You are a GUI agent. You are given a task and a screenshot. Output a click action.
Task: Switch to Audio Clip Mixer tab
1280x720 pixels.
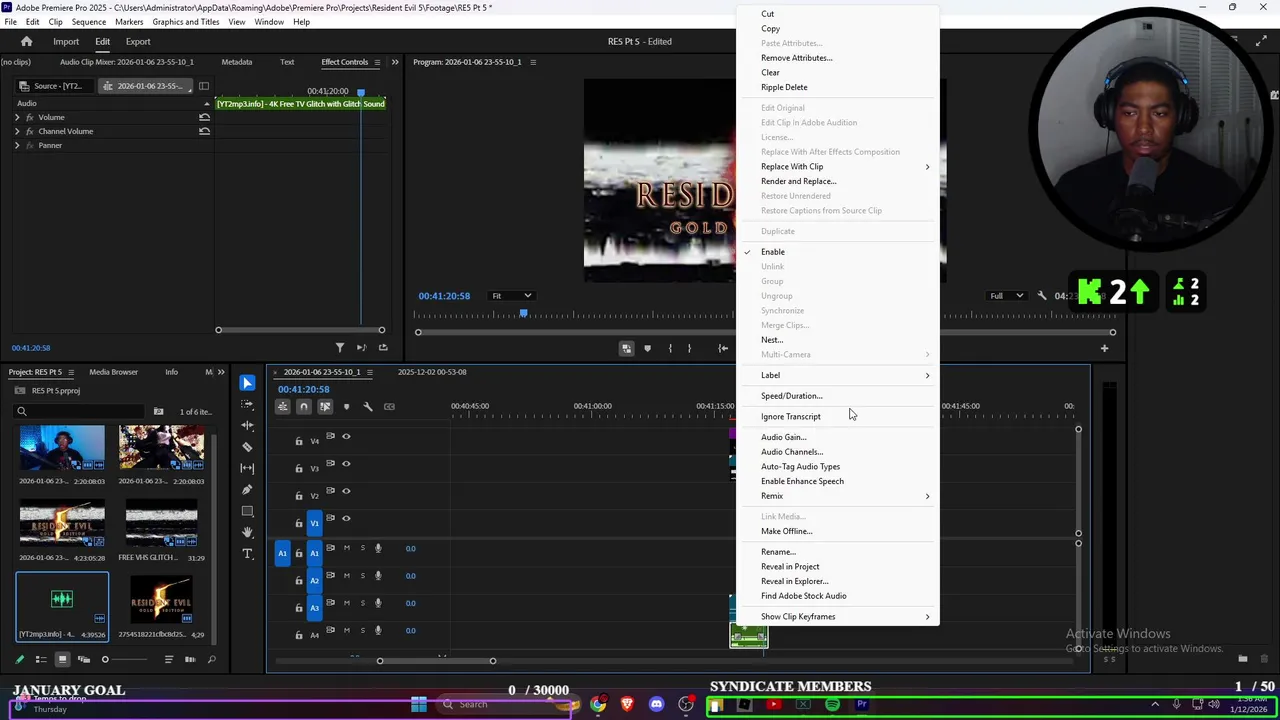coord(127,62)
